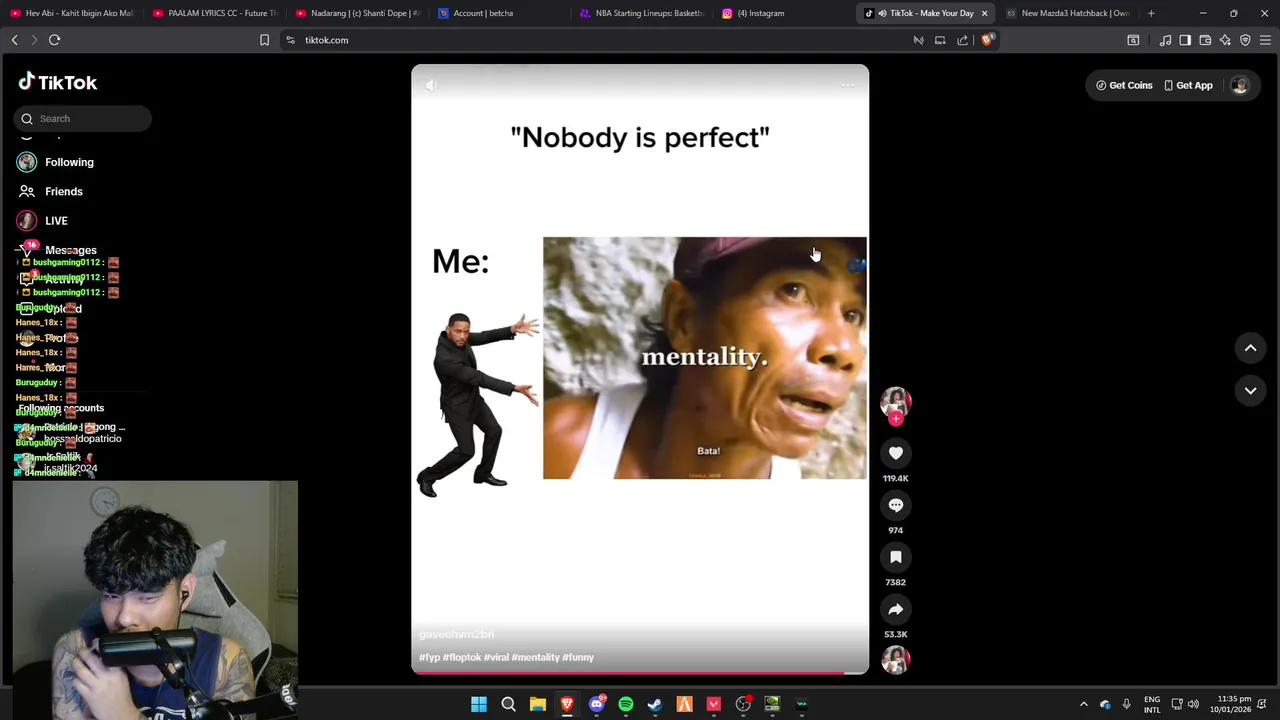Click the Get App button
Screen dimensions: 1280x720
(x=1188, y=85)
